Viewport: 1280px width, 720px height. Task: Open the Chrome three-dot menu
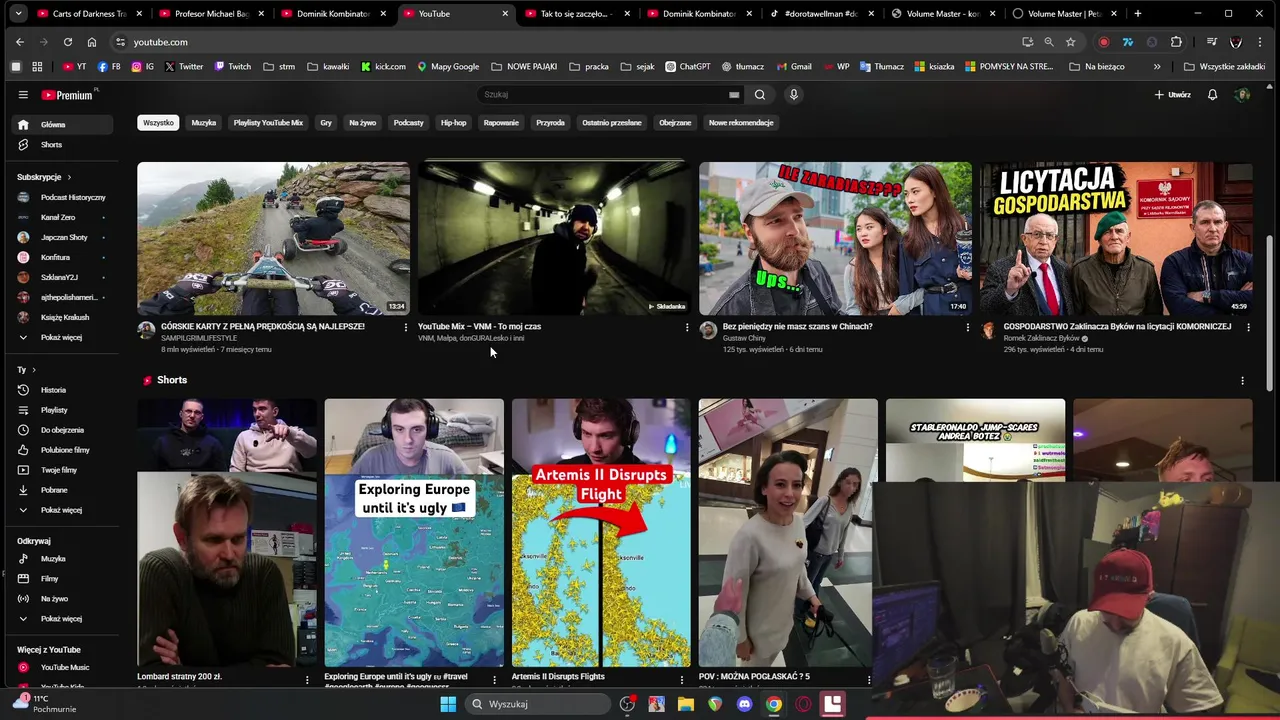1260,42
